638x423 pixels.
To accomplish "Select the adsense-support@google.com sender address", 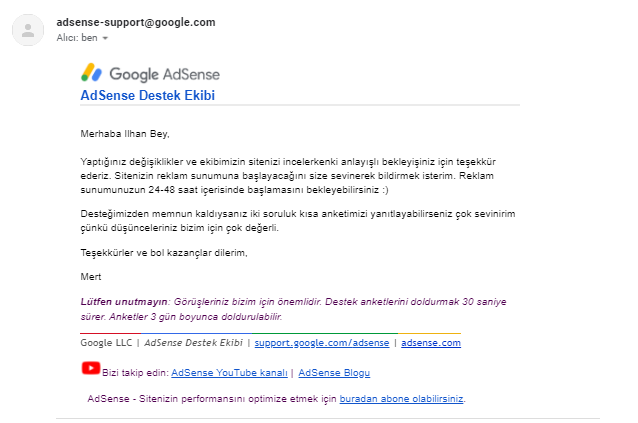I will point(136,22).
